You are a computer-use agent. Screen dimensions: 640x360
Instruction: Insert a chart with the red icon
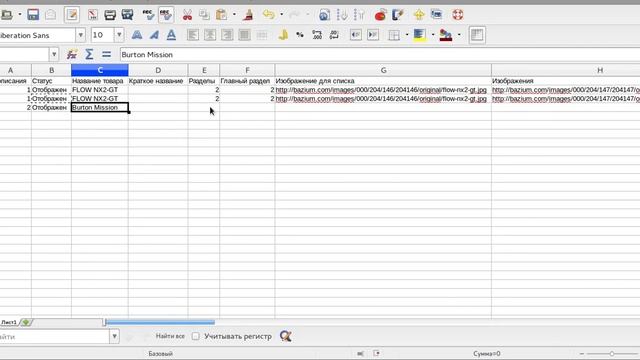point(380,15)
